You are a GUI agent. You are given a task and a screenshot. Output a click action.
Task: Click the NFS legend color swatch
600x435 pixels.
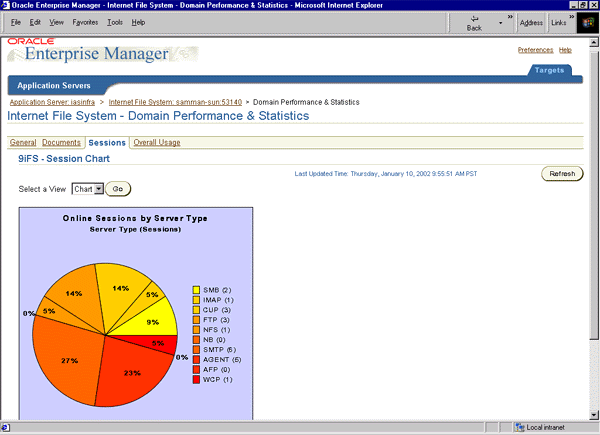196,330
